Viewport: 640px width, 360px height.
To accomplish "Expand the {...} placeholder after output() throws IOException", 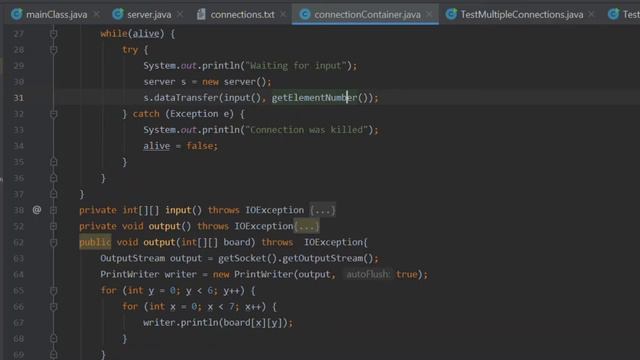I will pyautogui.click(x=307, y=227).
